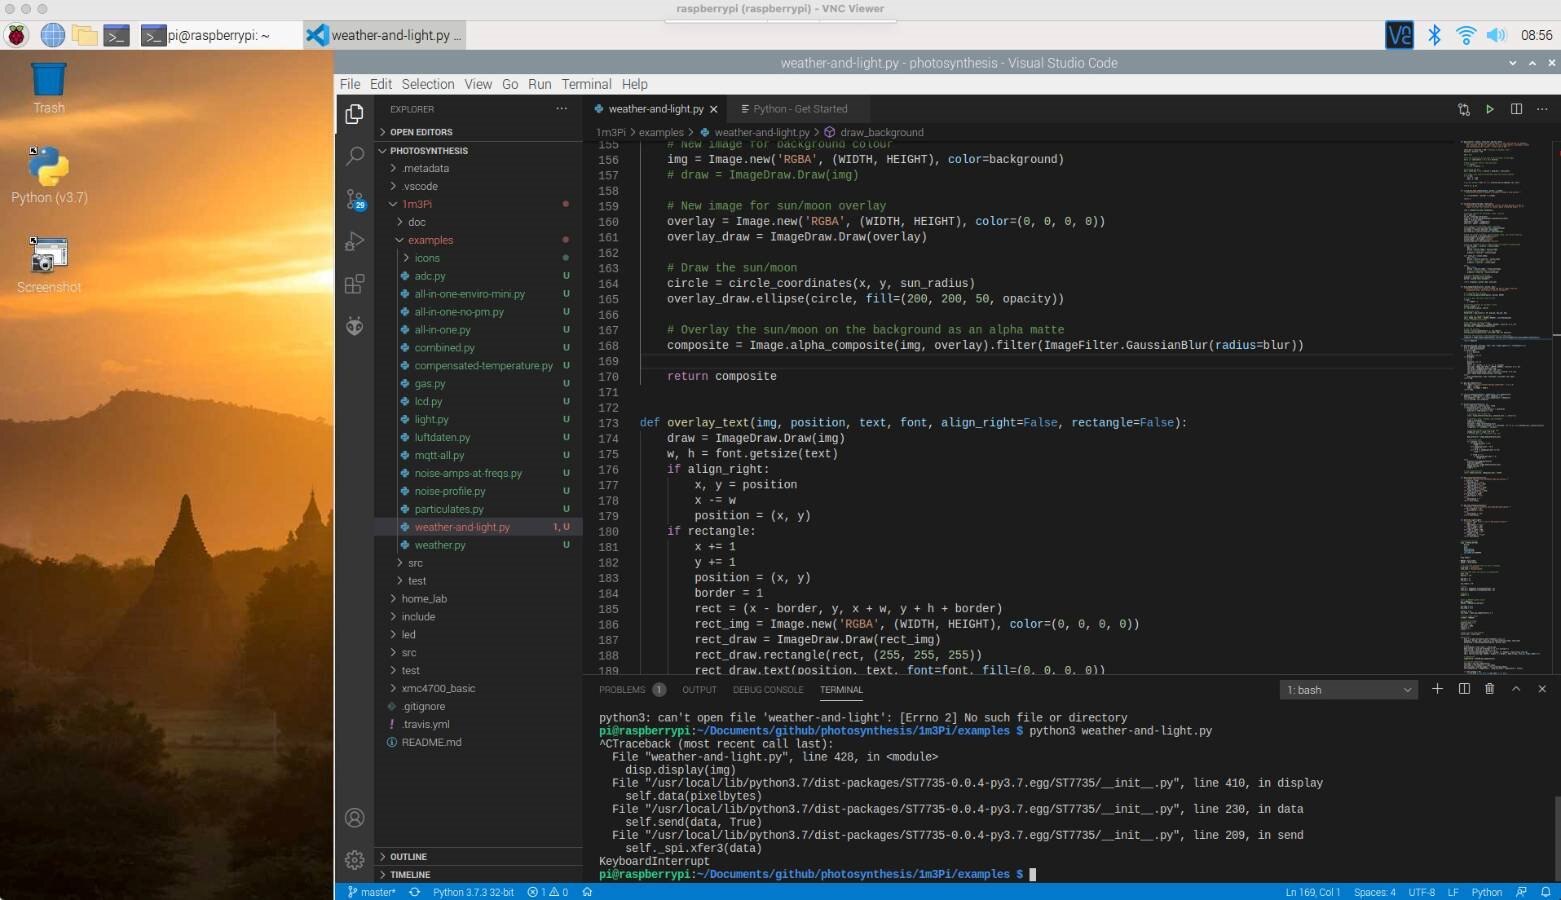
Task: Collapse the examples folder
Action: 430,240
